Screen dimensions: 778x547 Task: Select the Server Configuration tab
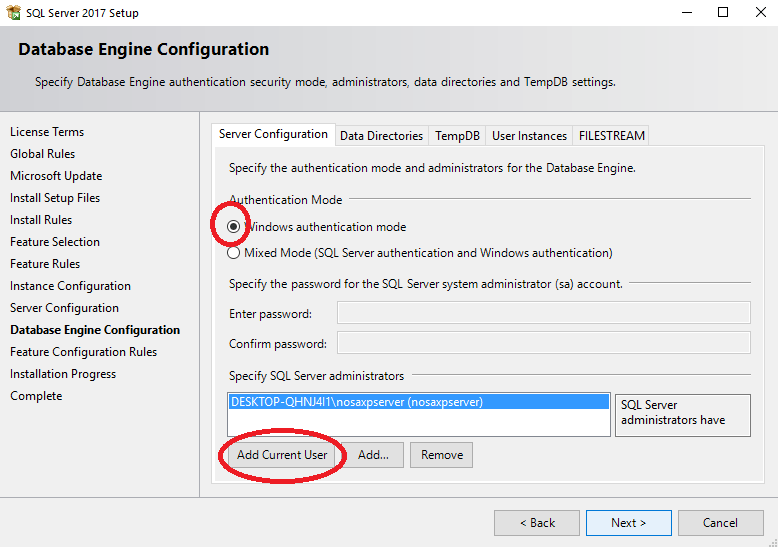[273, 135]
